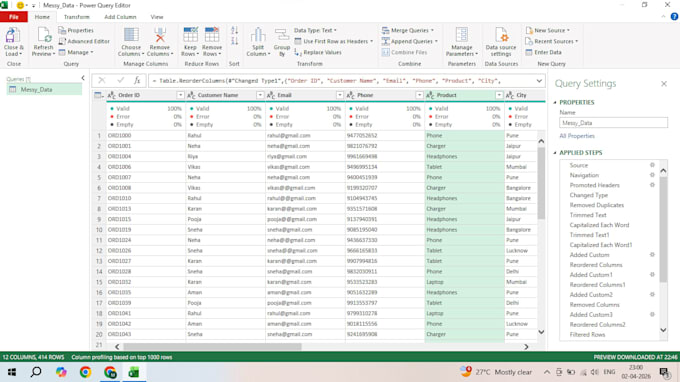Open gear settings for Added Custom step
Viewport: 680px width, 382px height.
(x=652, y=255)
